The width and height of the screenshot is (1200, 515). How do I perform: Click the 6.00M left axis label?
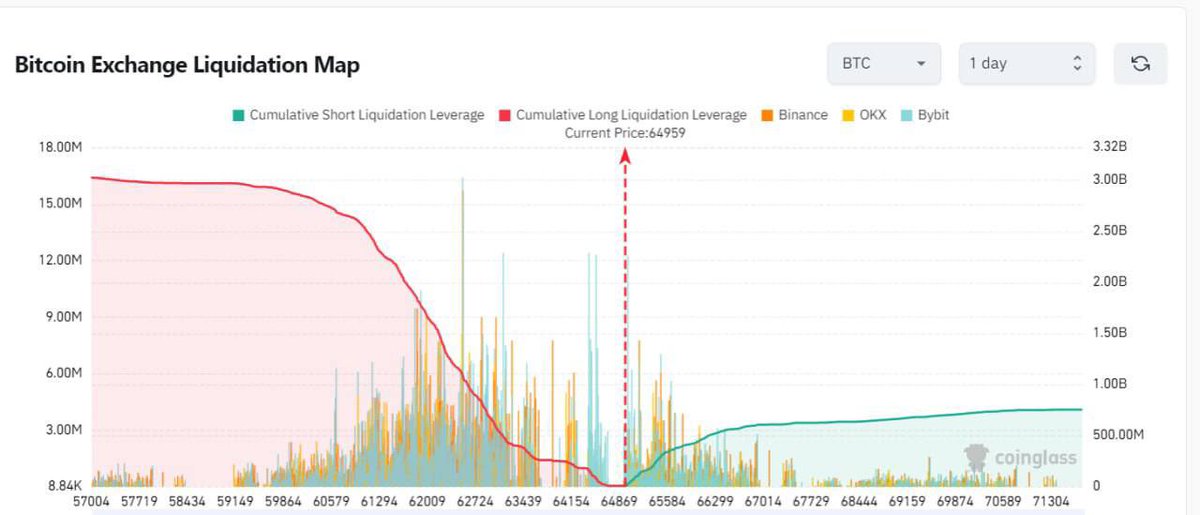pos(64,373)
